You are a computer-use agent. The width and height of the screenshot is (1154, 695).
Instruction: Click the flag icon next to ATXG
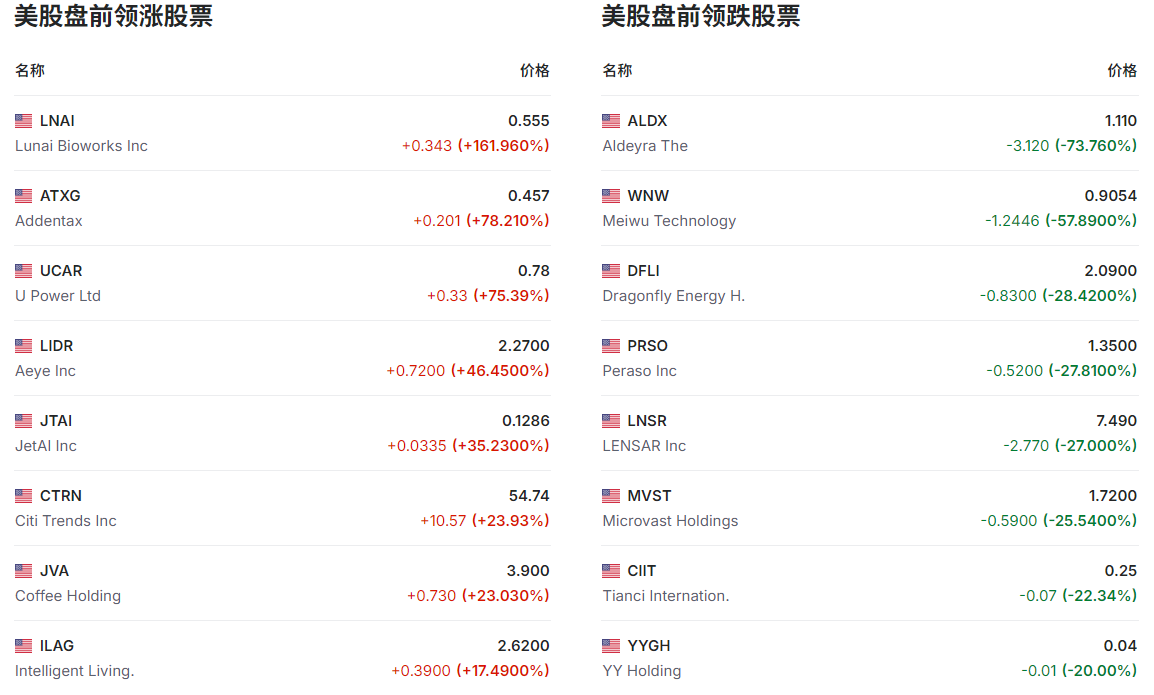click(x=24, y=196)
